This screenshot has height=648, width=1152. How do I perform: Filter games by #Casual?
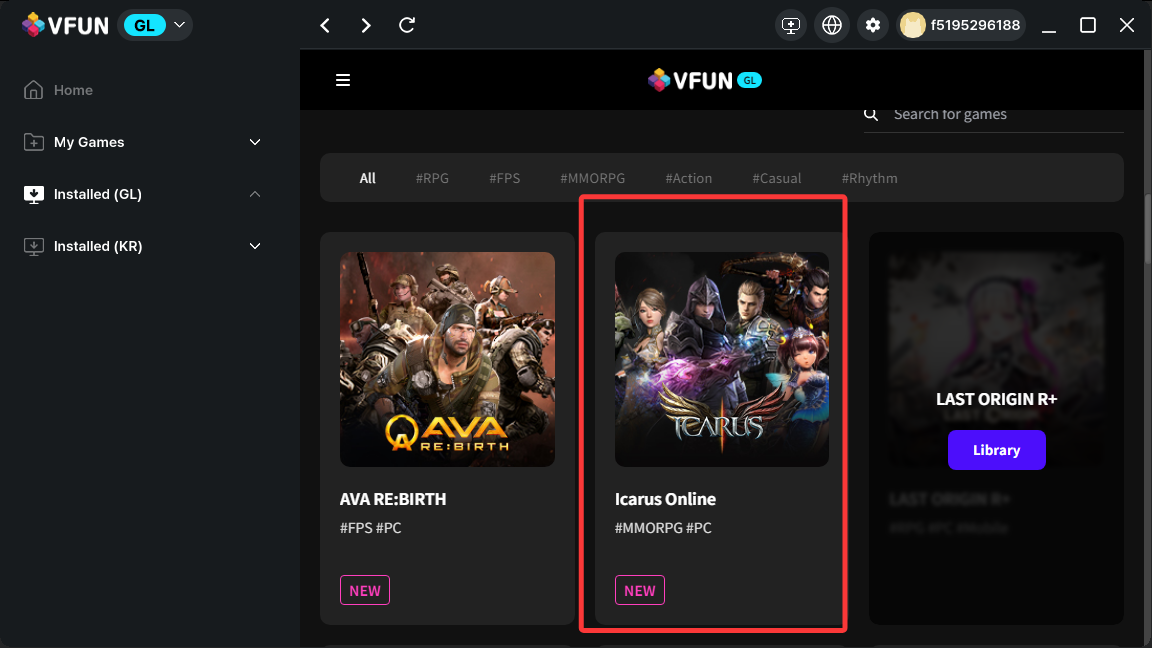(777, 178)
